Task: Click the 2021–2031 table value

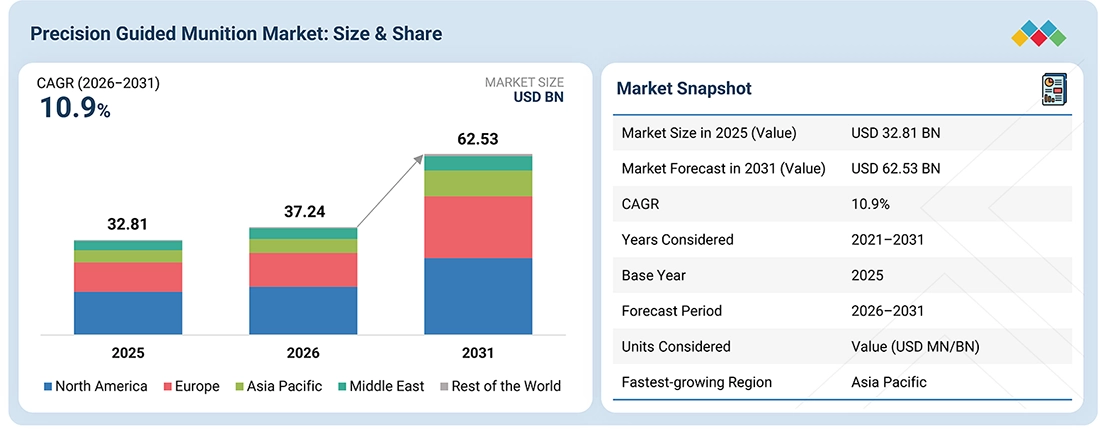Action: pyautogui.click(x=887, y=240)
